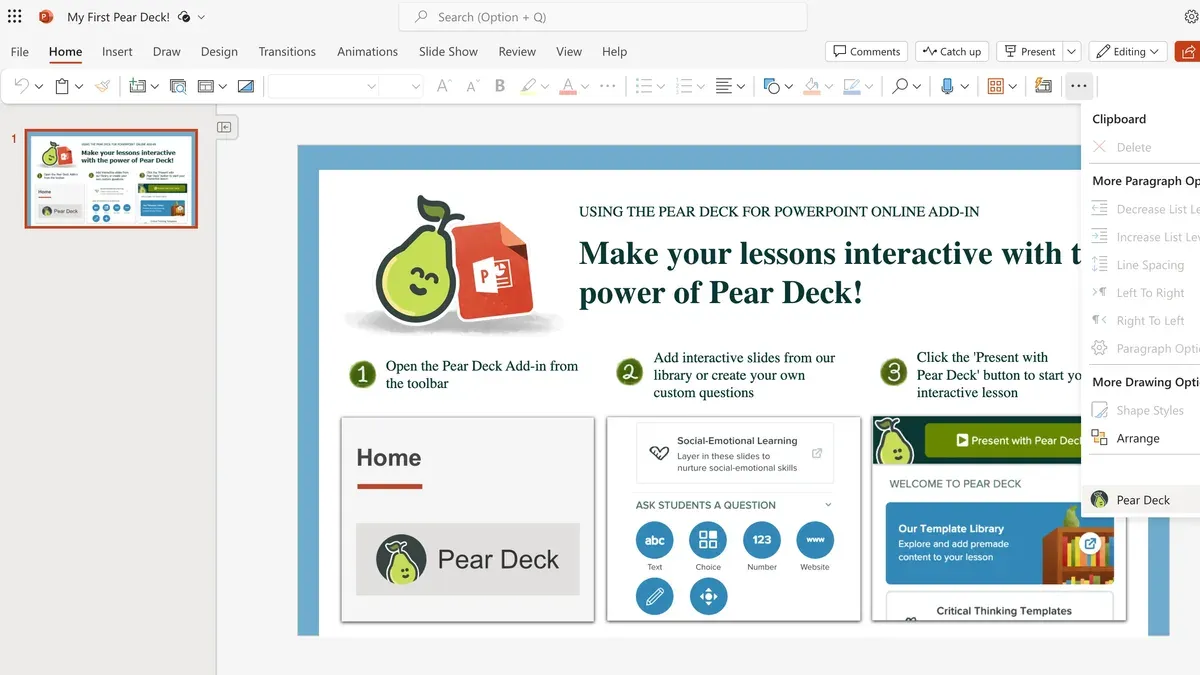The image size is (1200, 675).
Task: Switch to the Transitions tab
Action: click(x=287, y=51)
